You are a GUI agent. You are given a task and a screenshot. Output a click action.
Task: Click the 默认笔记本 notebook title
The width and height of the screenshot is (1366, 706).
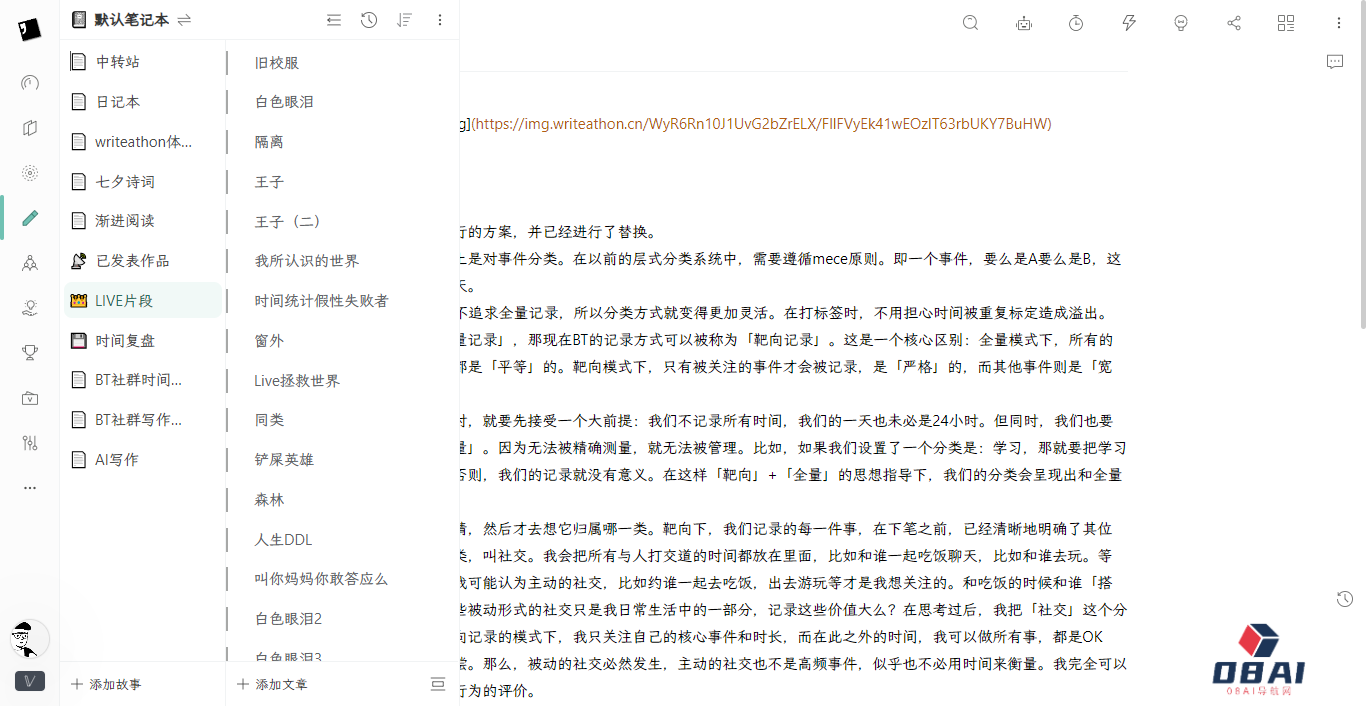point(132,20)
